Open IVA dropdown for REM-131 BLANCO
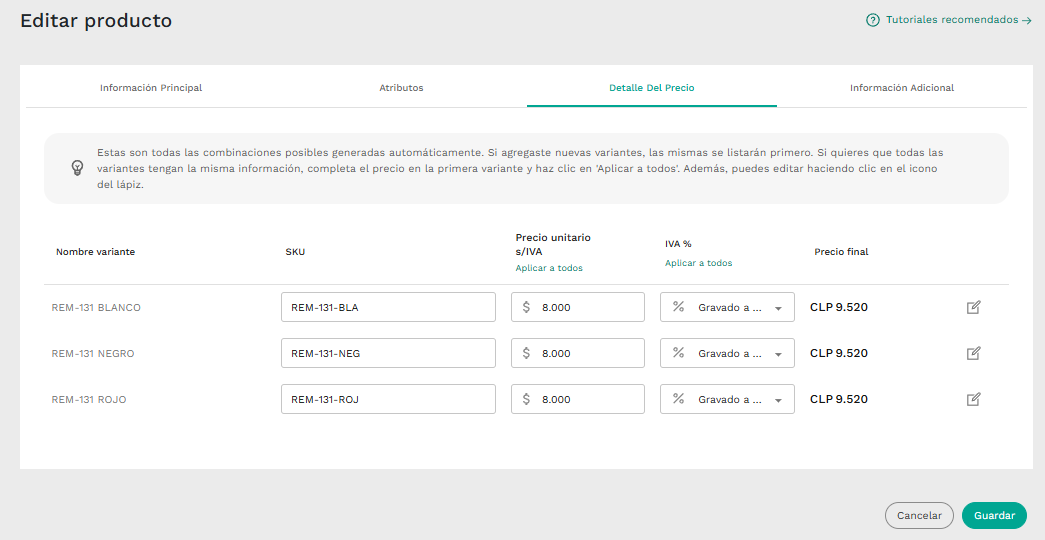Image resolution: width=1045 pixels, height=540 pixels. [x=727, y=307]
